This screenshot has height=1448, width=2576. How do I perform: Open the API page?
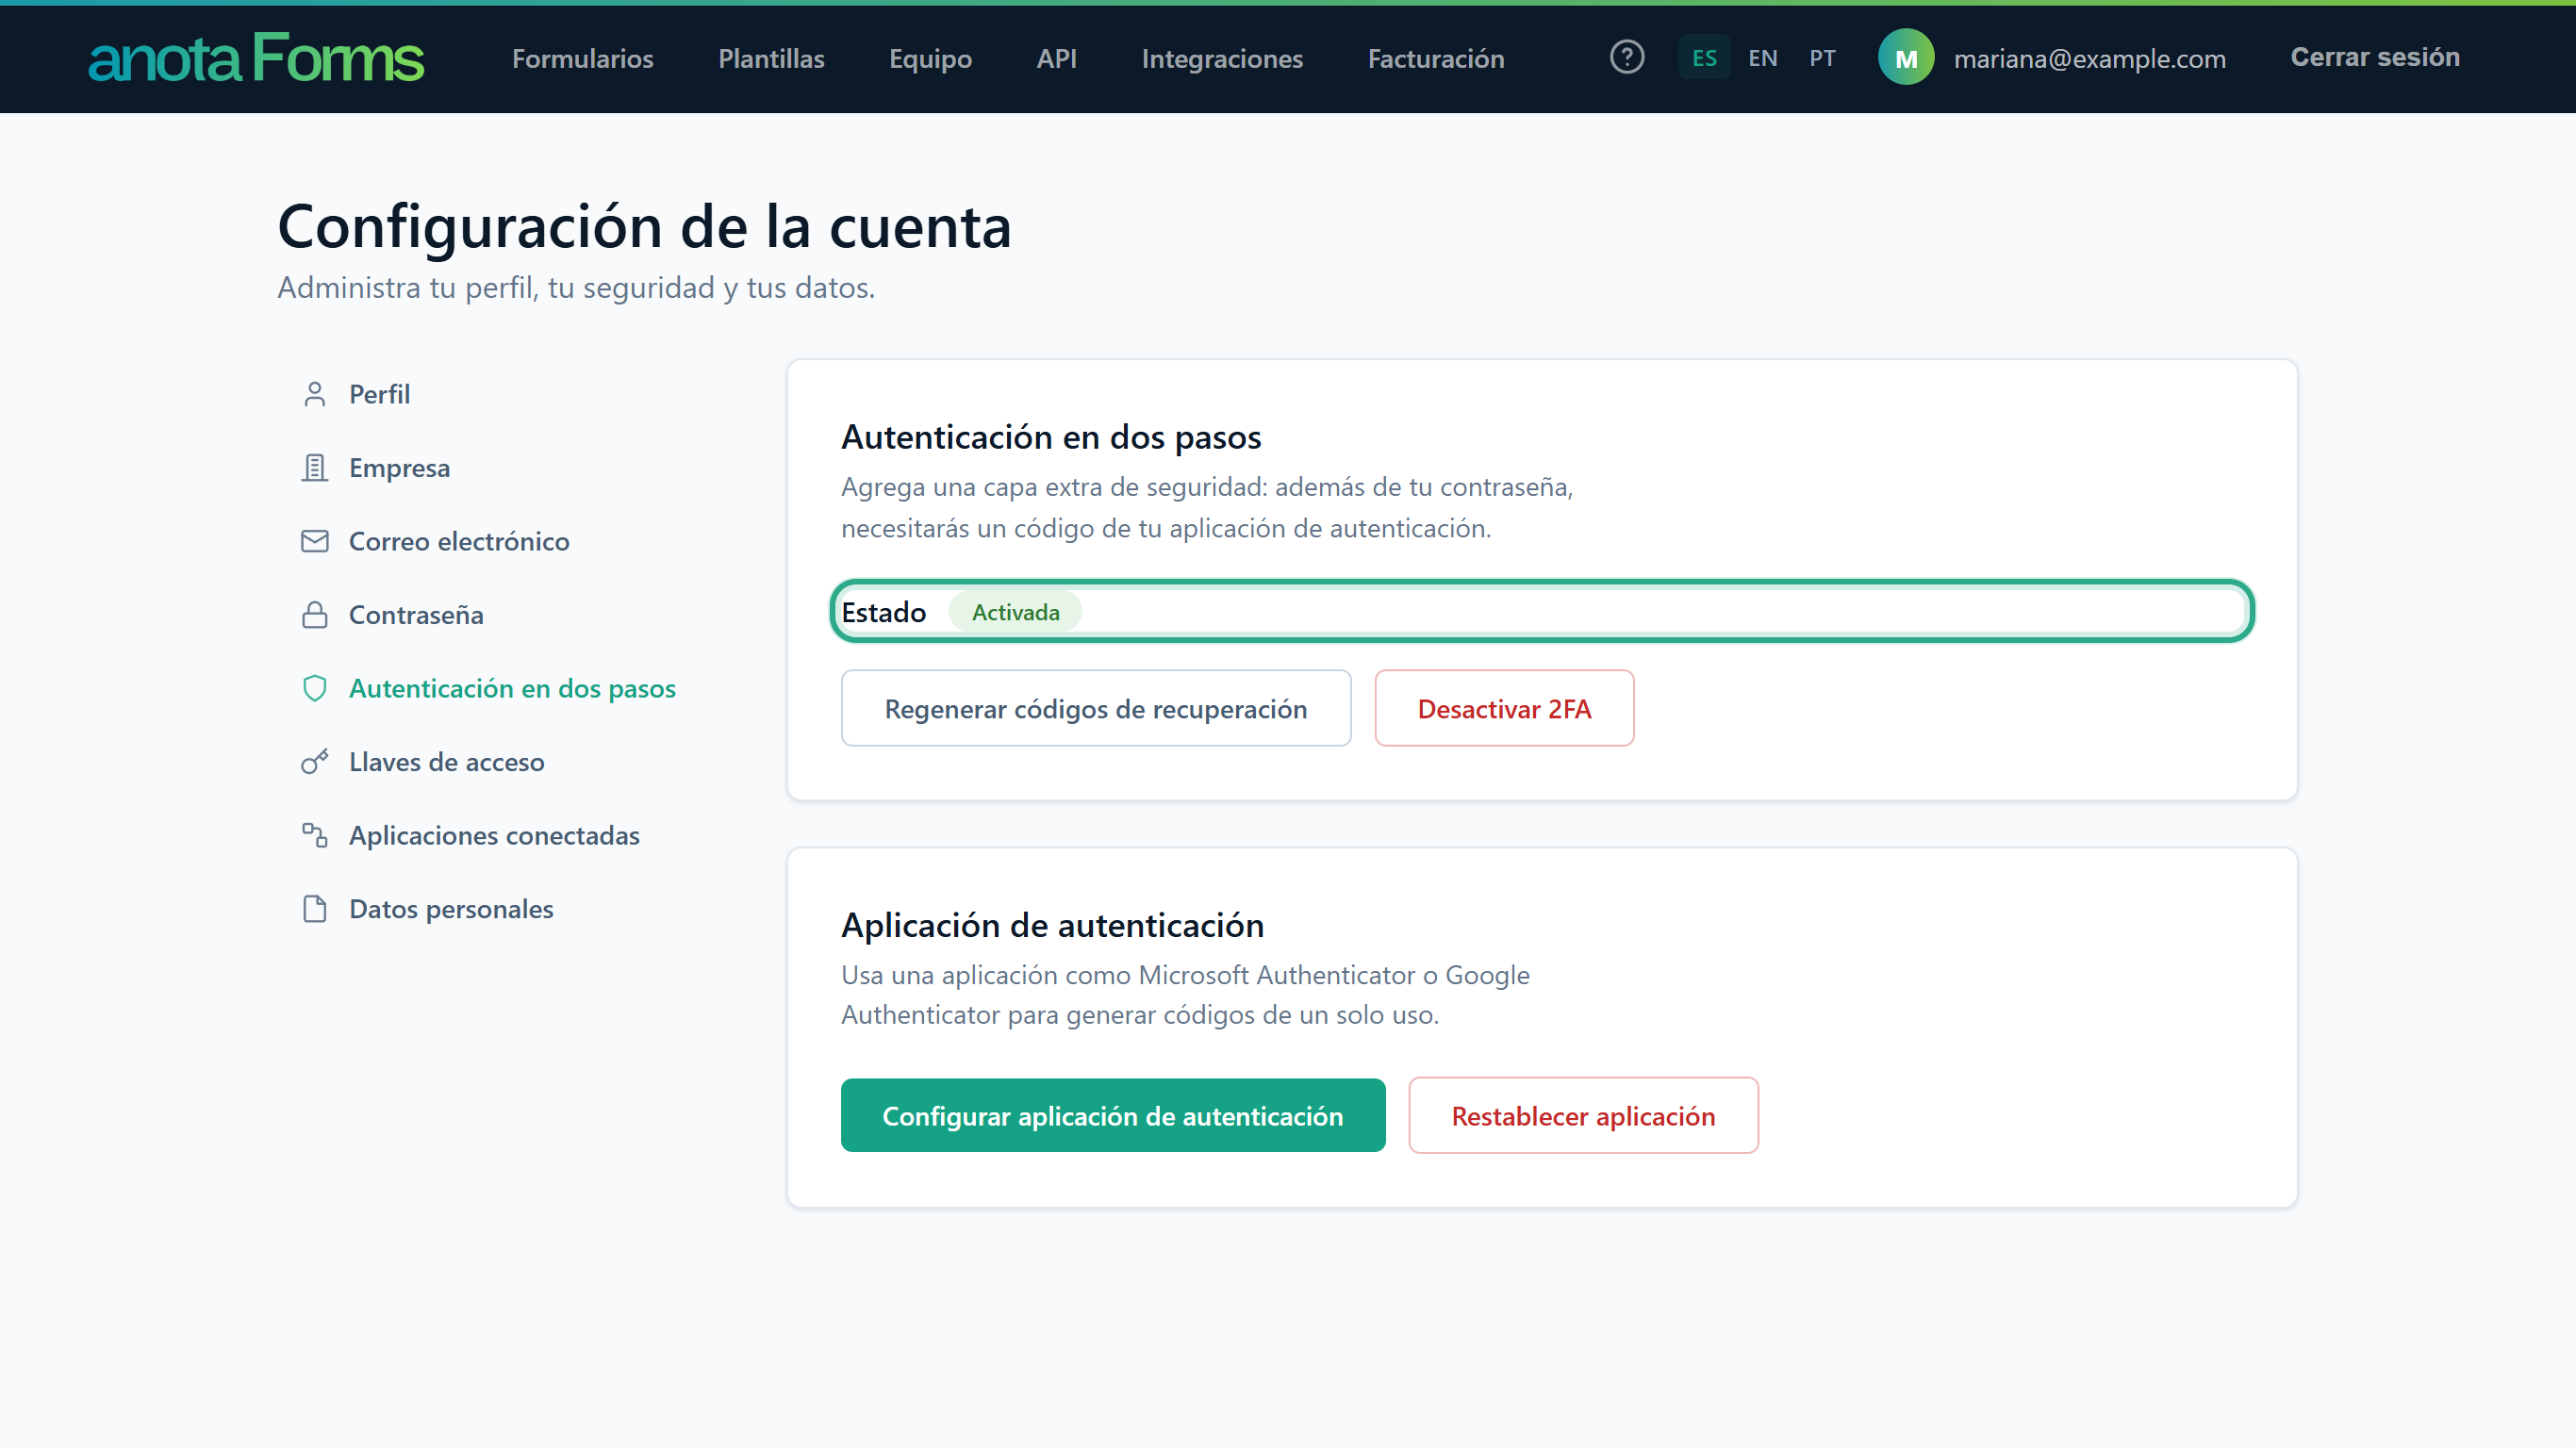[x=1056, y=59]
